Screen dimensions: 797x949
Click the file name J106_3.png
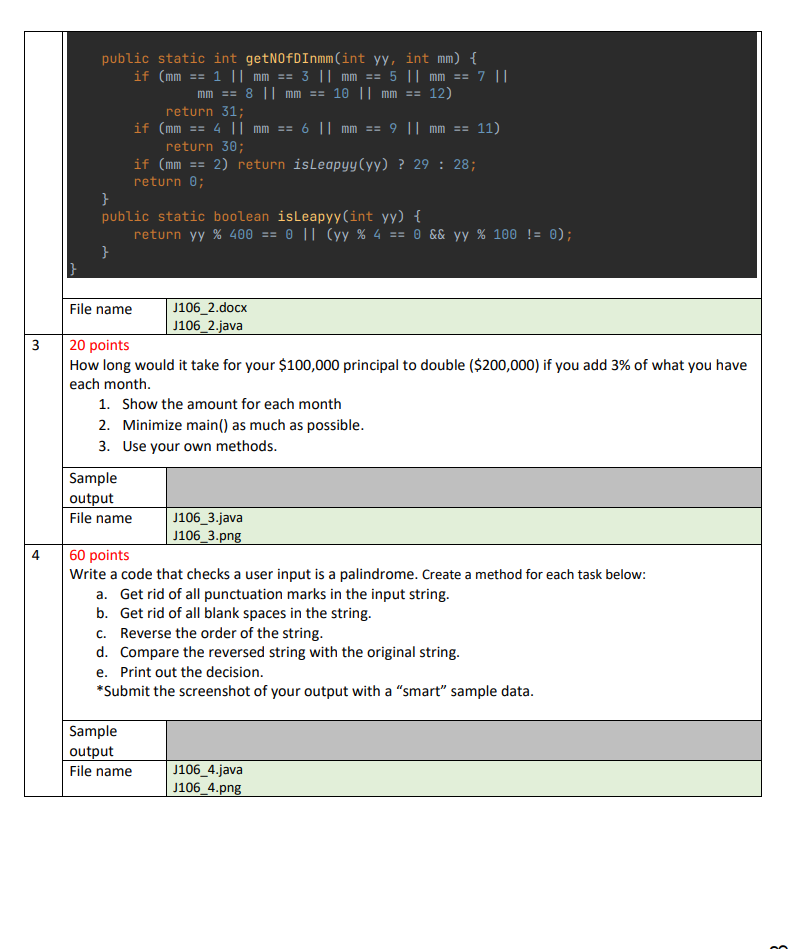pyautogui.click(x=207, y=536)
